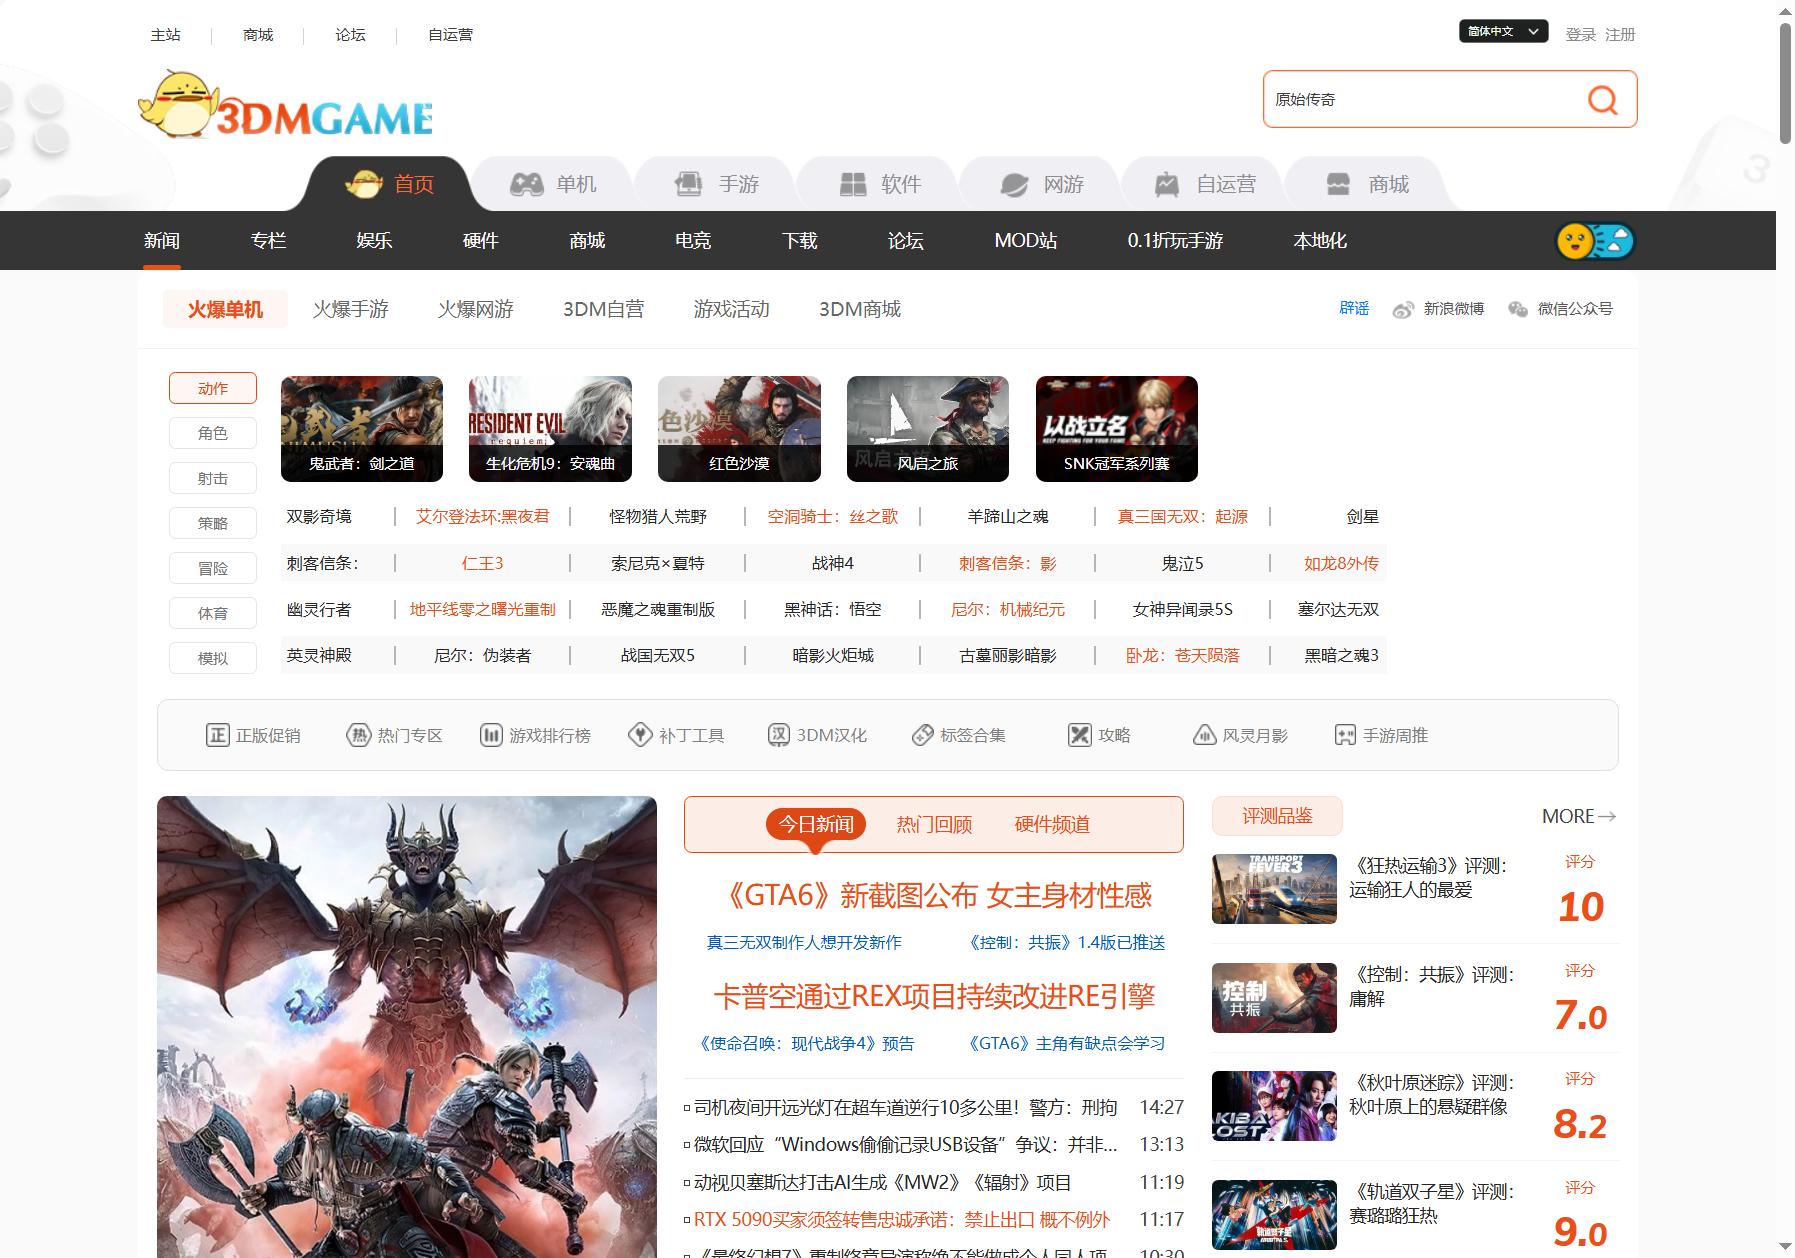Switch to the 热门回顾 news tab
Screen dimensions: 1795x1258
[x=934, y=824]
